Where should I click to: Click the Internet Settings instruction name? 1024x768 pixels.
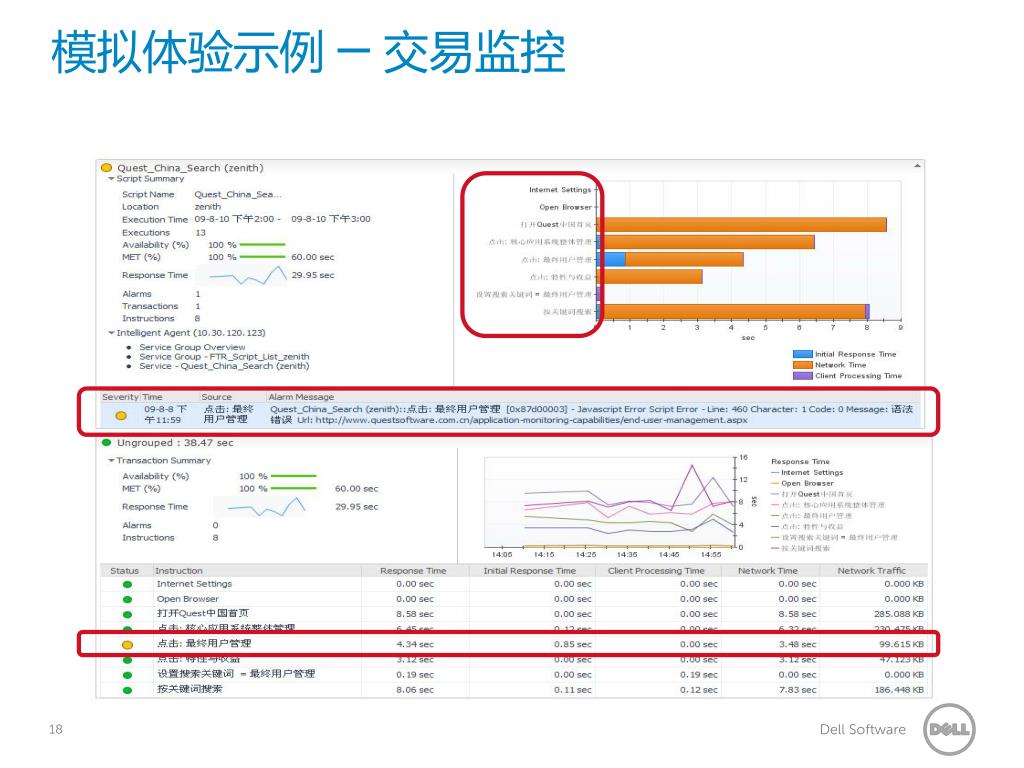pyautogui.click(x=194, y=584)
